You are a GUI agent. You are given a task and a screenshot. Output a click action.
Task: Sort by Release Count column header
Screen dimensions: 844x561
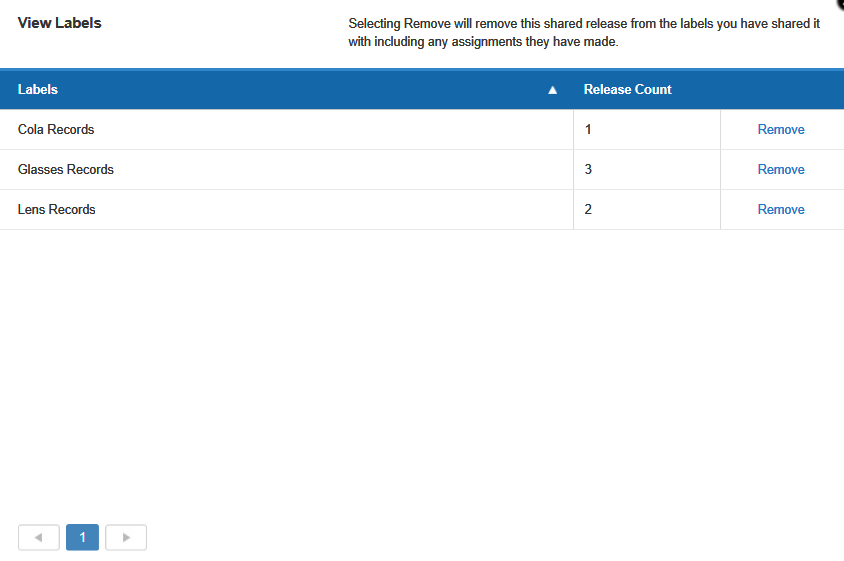[628, 89]
